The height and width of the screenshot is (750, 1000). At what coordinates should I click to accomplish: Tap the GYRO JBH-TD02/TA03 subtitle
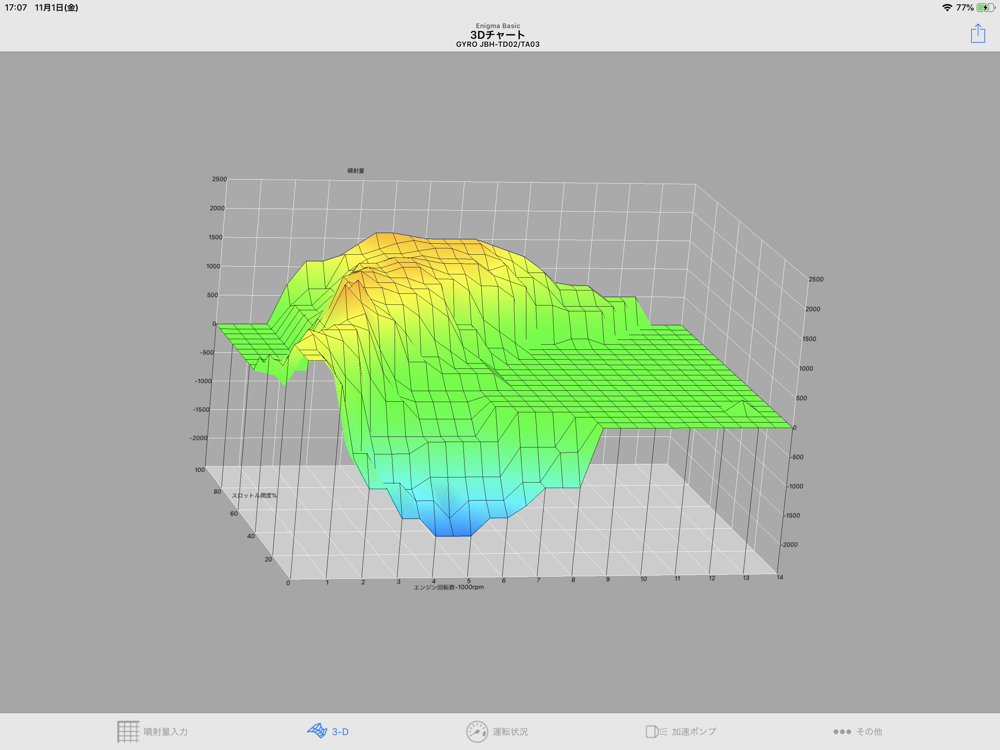pos(498,45)
